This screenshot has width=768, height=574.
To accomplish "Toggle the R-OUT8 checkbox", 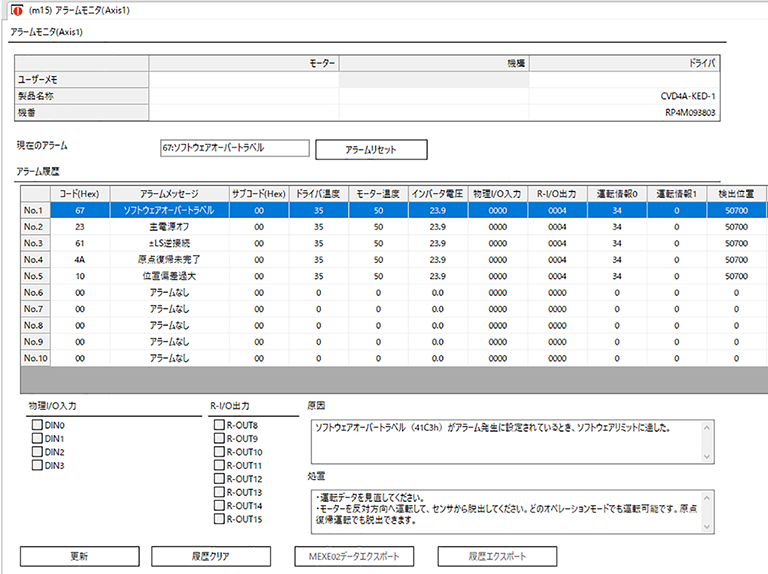I will [219, 426].
